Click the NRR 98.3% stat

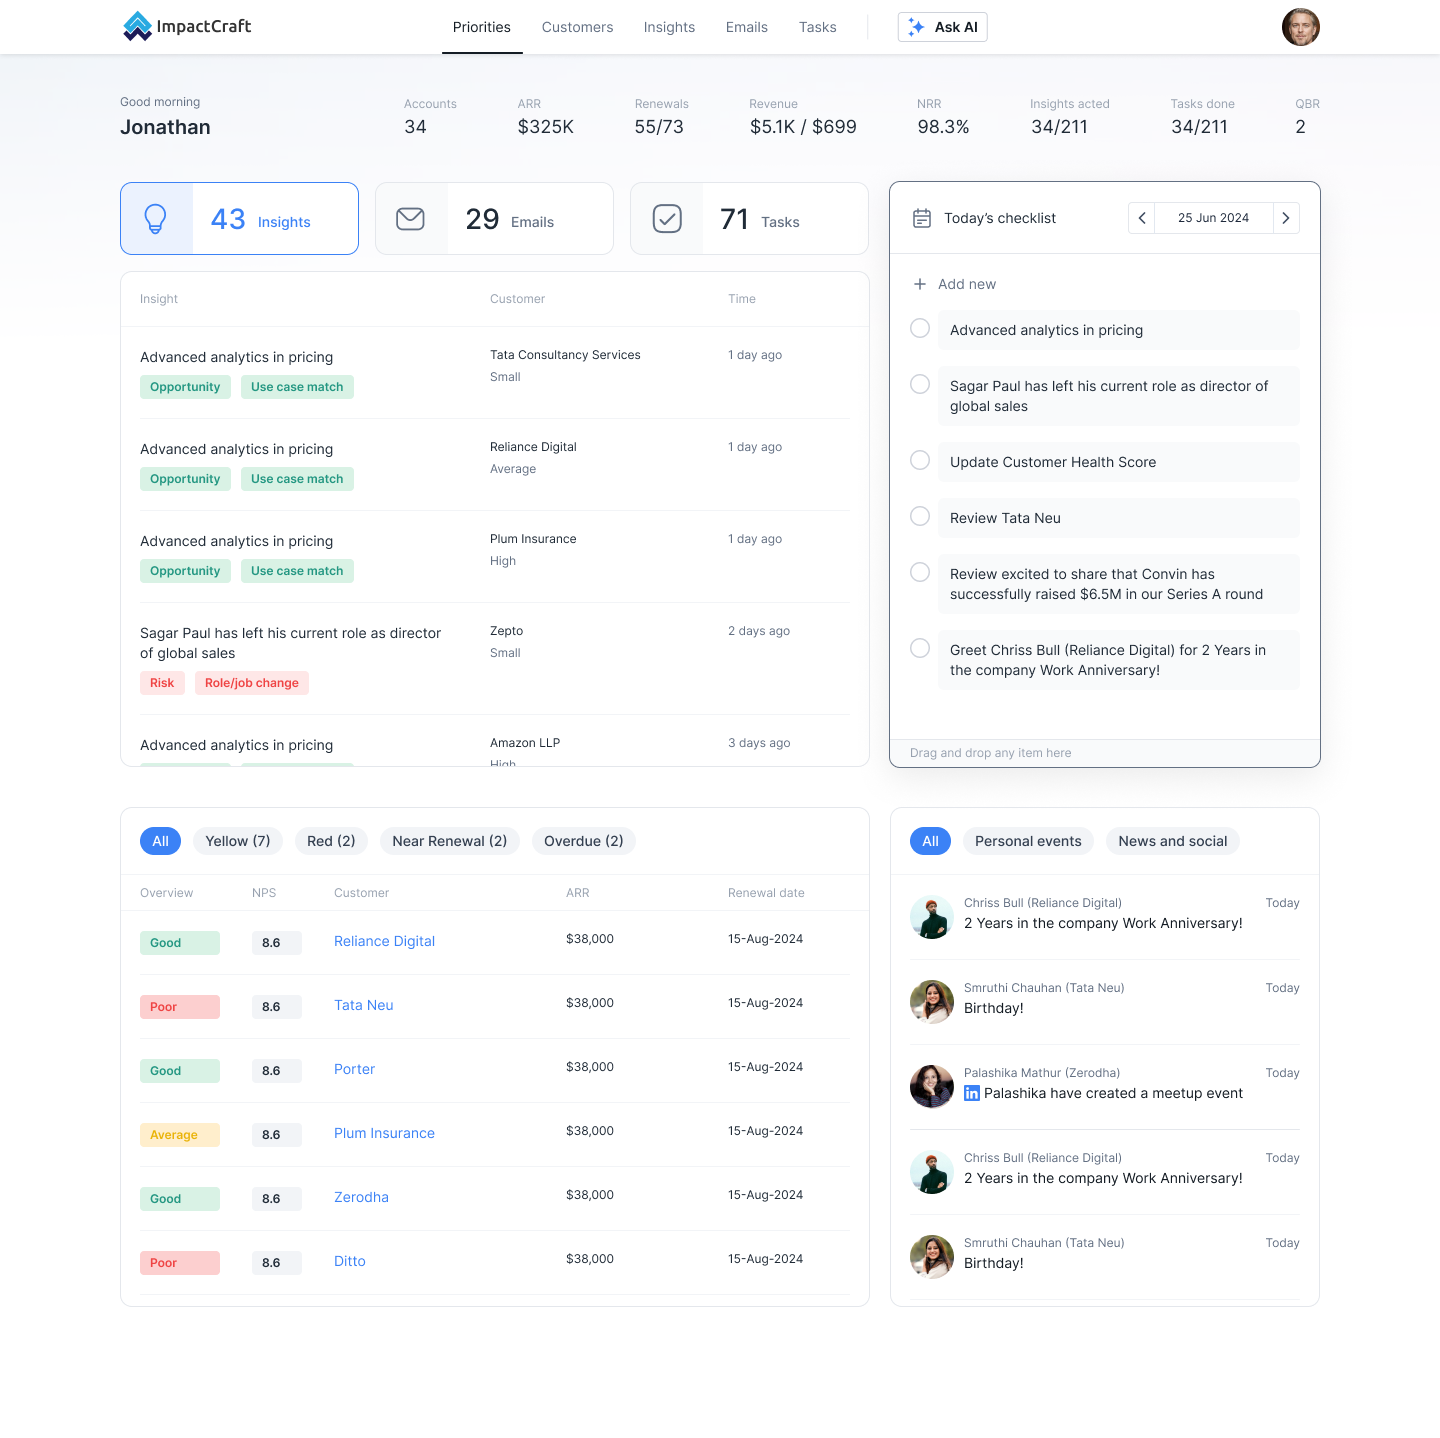943,117
